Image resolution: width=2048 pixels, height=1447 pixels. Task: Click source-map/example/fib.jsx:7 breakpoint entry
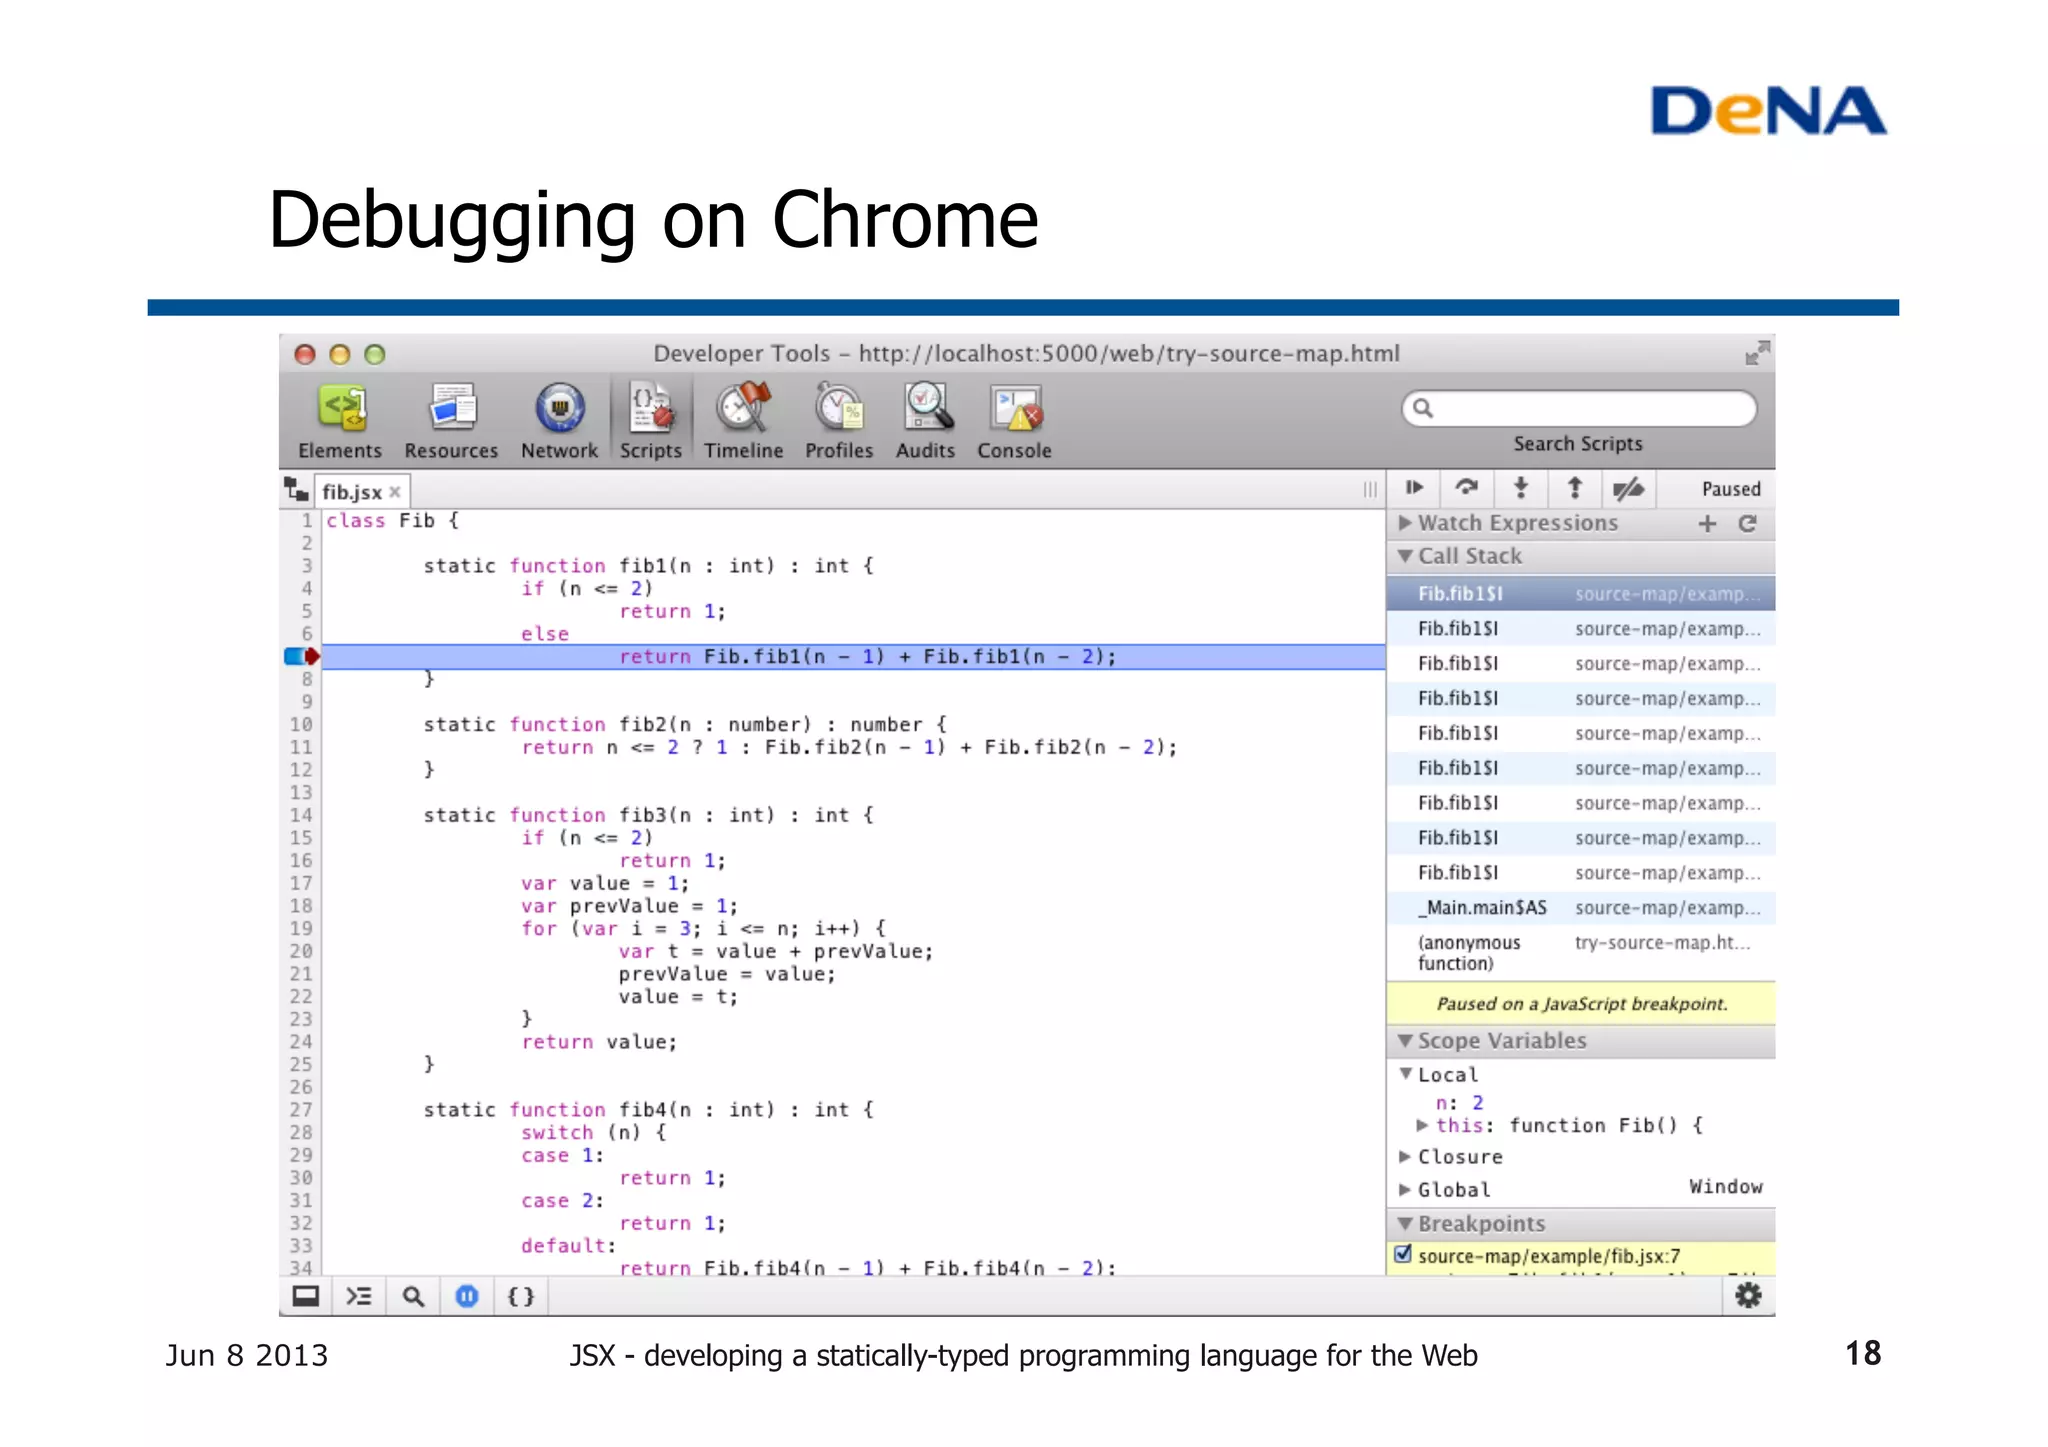coord(1549,1256)
